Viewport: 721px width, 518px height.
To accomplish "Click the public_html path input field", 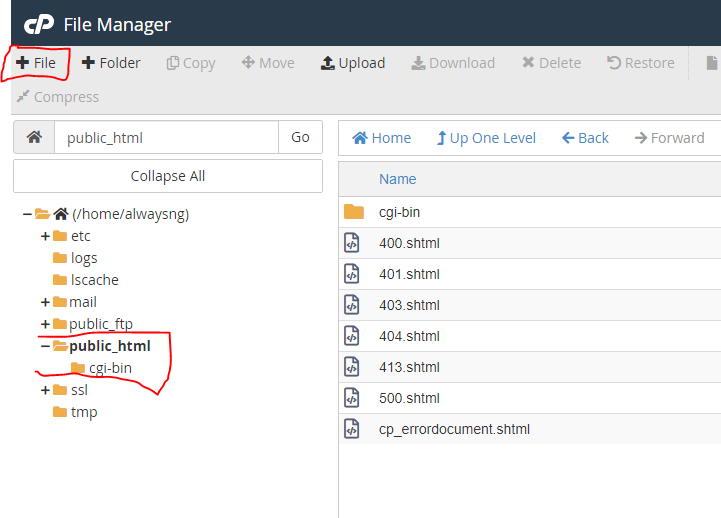I will tap(165, 137).
